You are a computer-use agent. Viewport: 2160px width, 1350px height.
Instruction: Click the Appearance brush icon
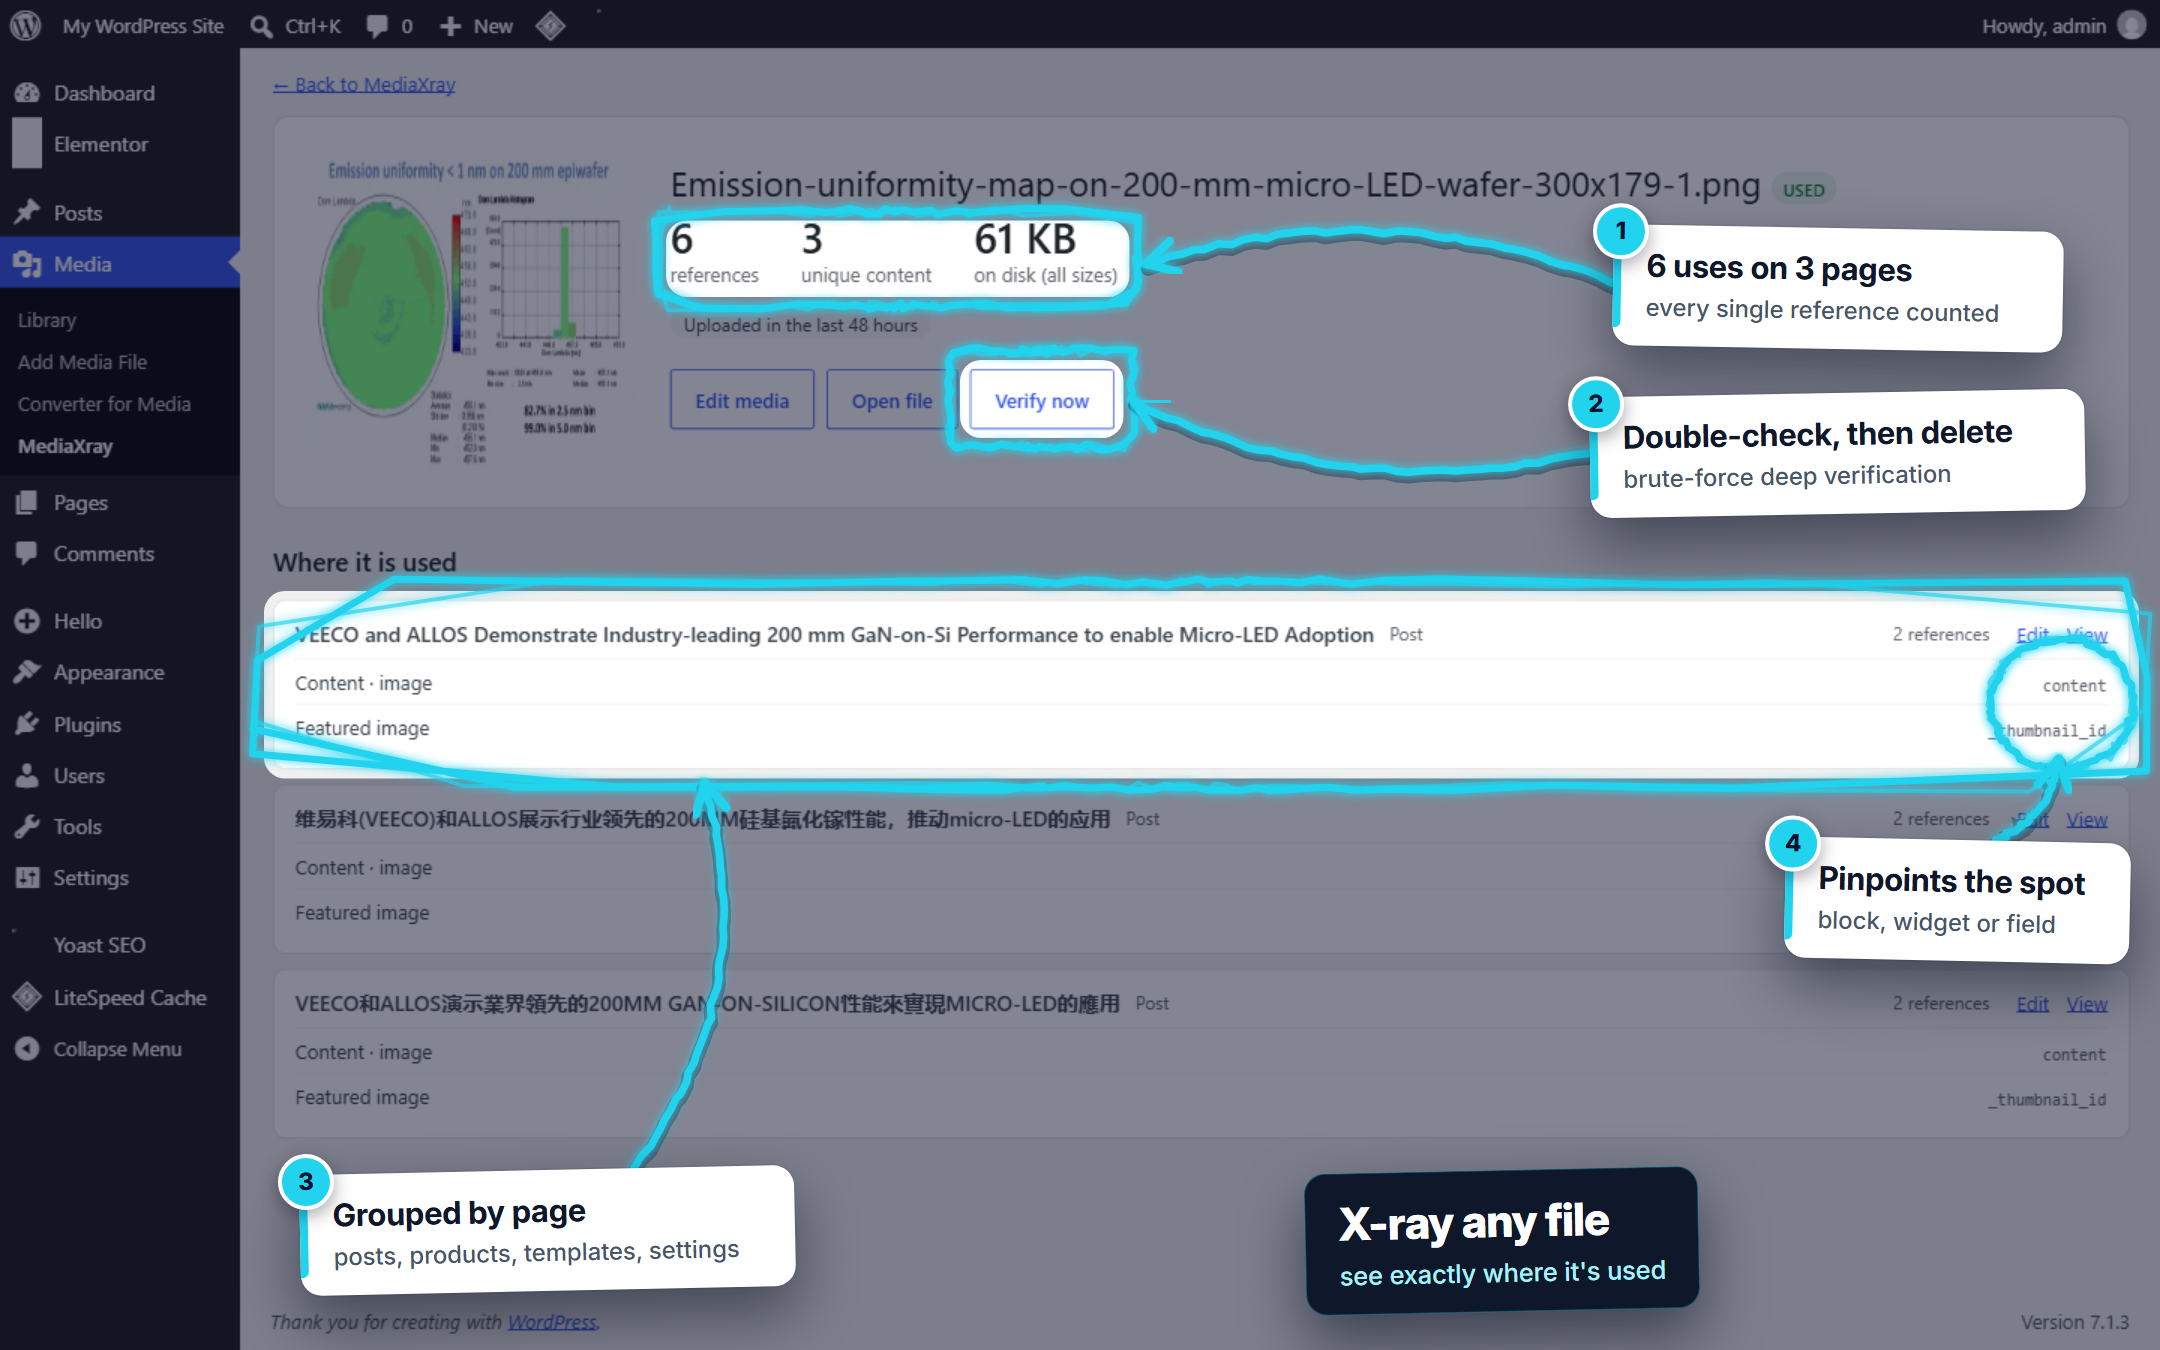27,672
